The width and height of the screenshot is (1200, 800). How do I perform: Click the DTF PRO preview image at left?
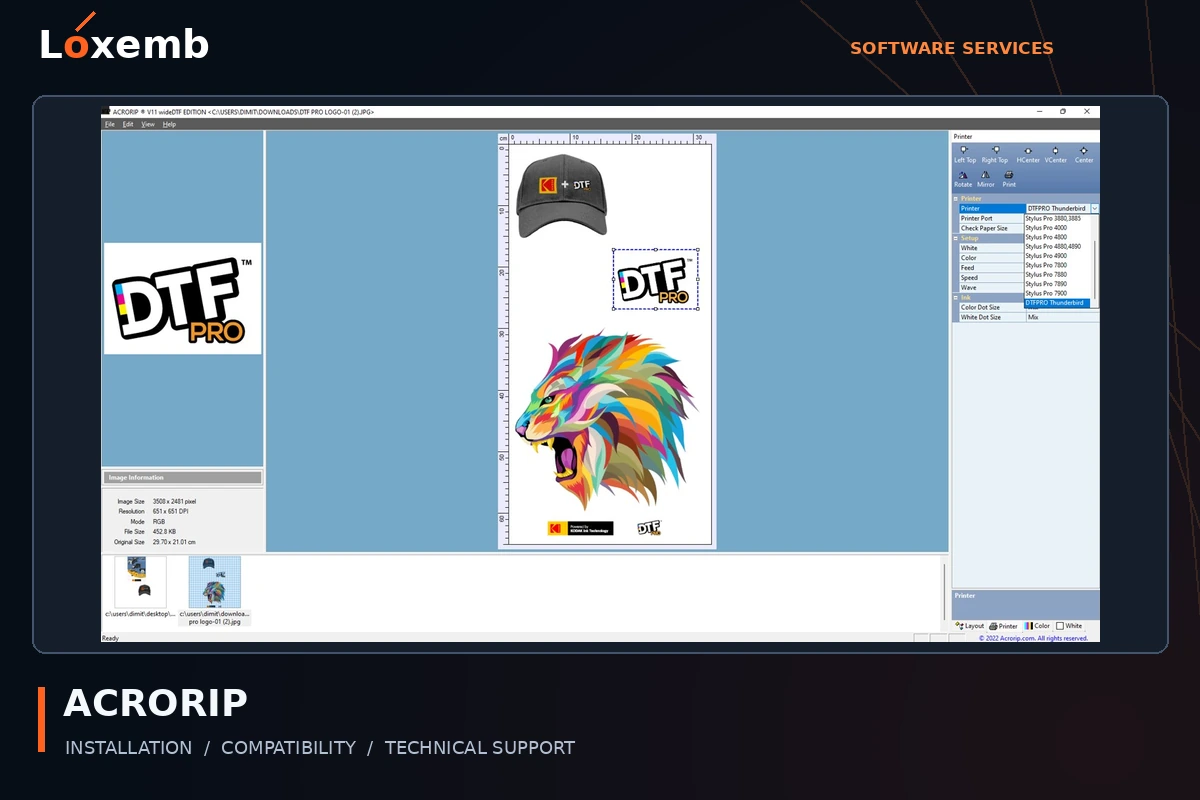[183, 298]
